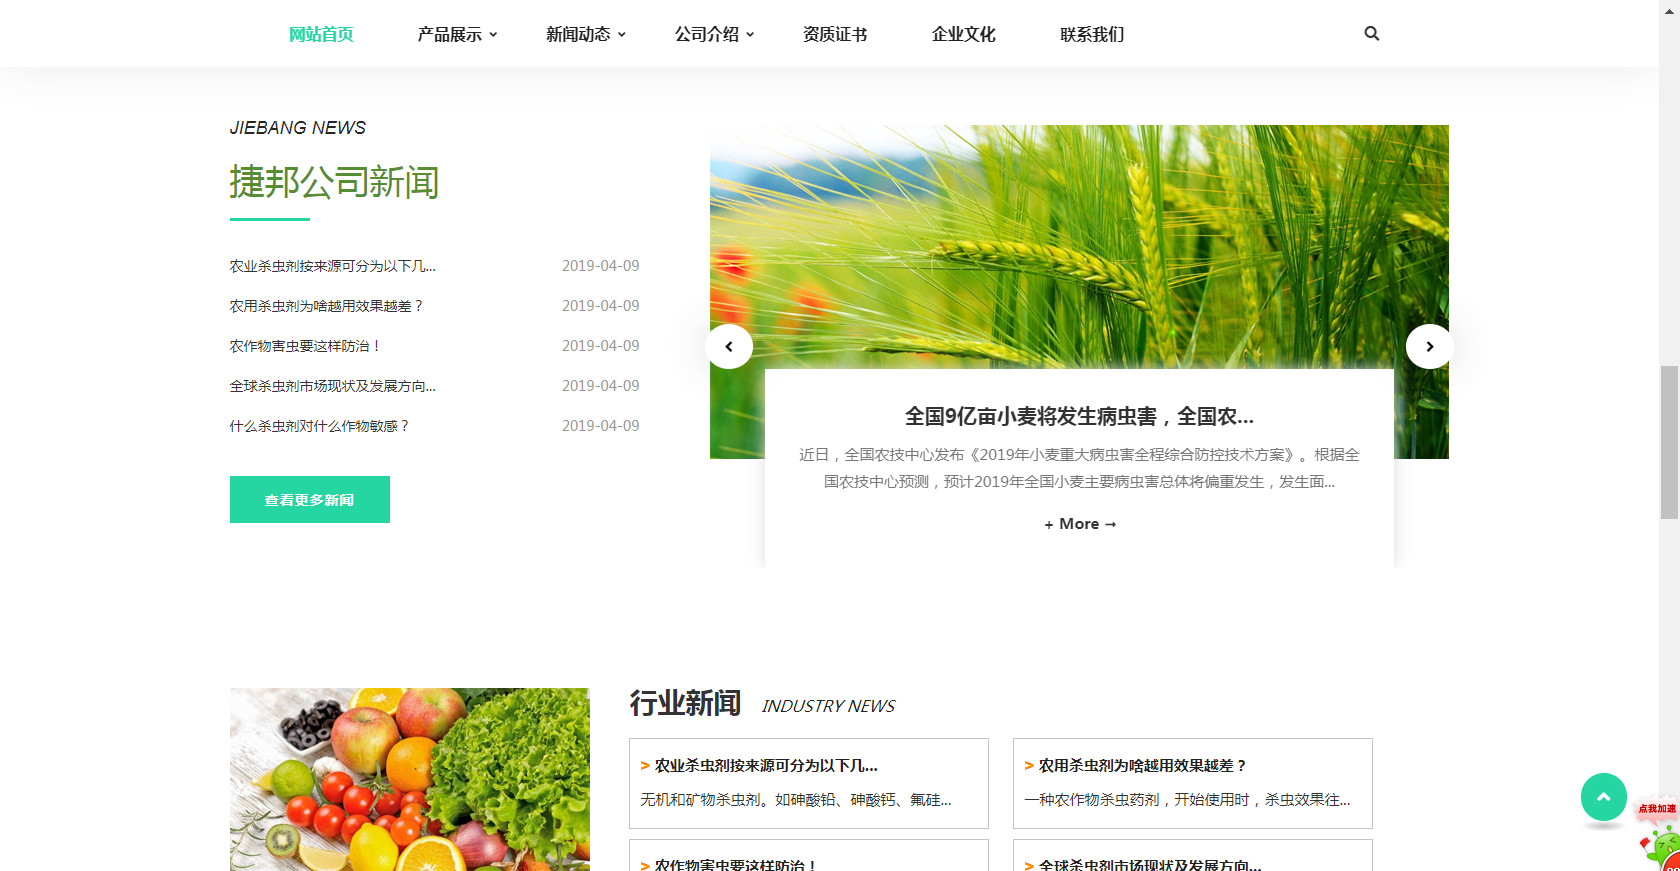Expand the 公司介绍 dropdown menu

[714, 35]
